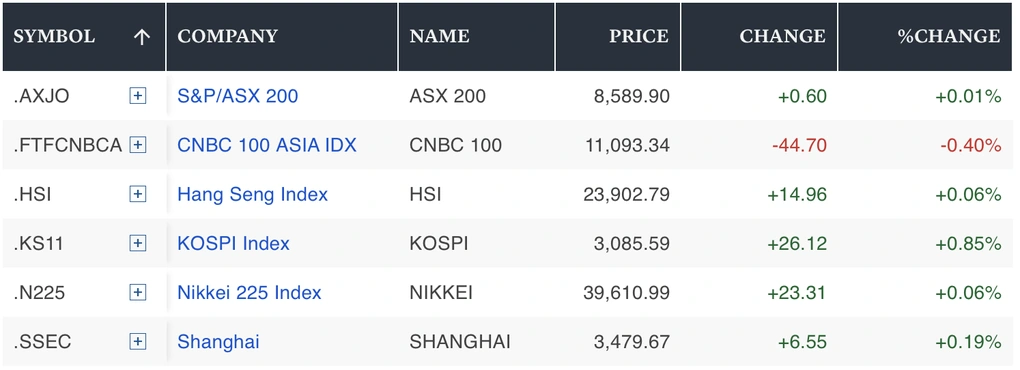Click the plus icon beside .N225

[x=137, y=293]
